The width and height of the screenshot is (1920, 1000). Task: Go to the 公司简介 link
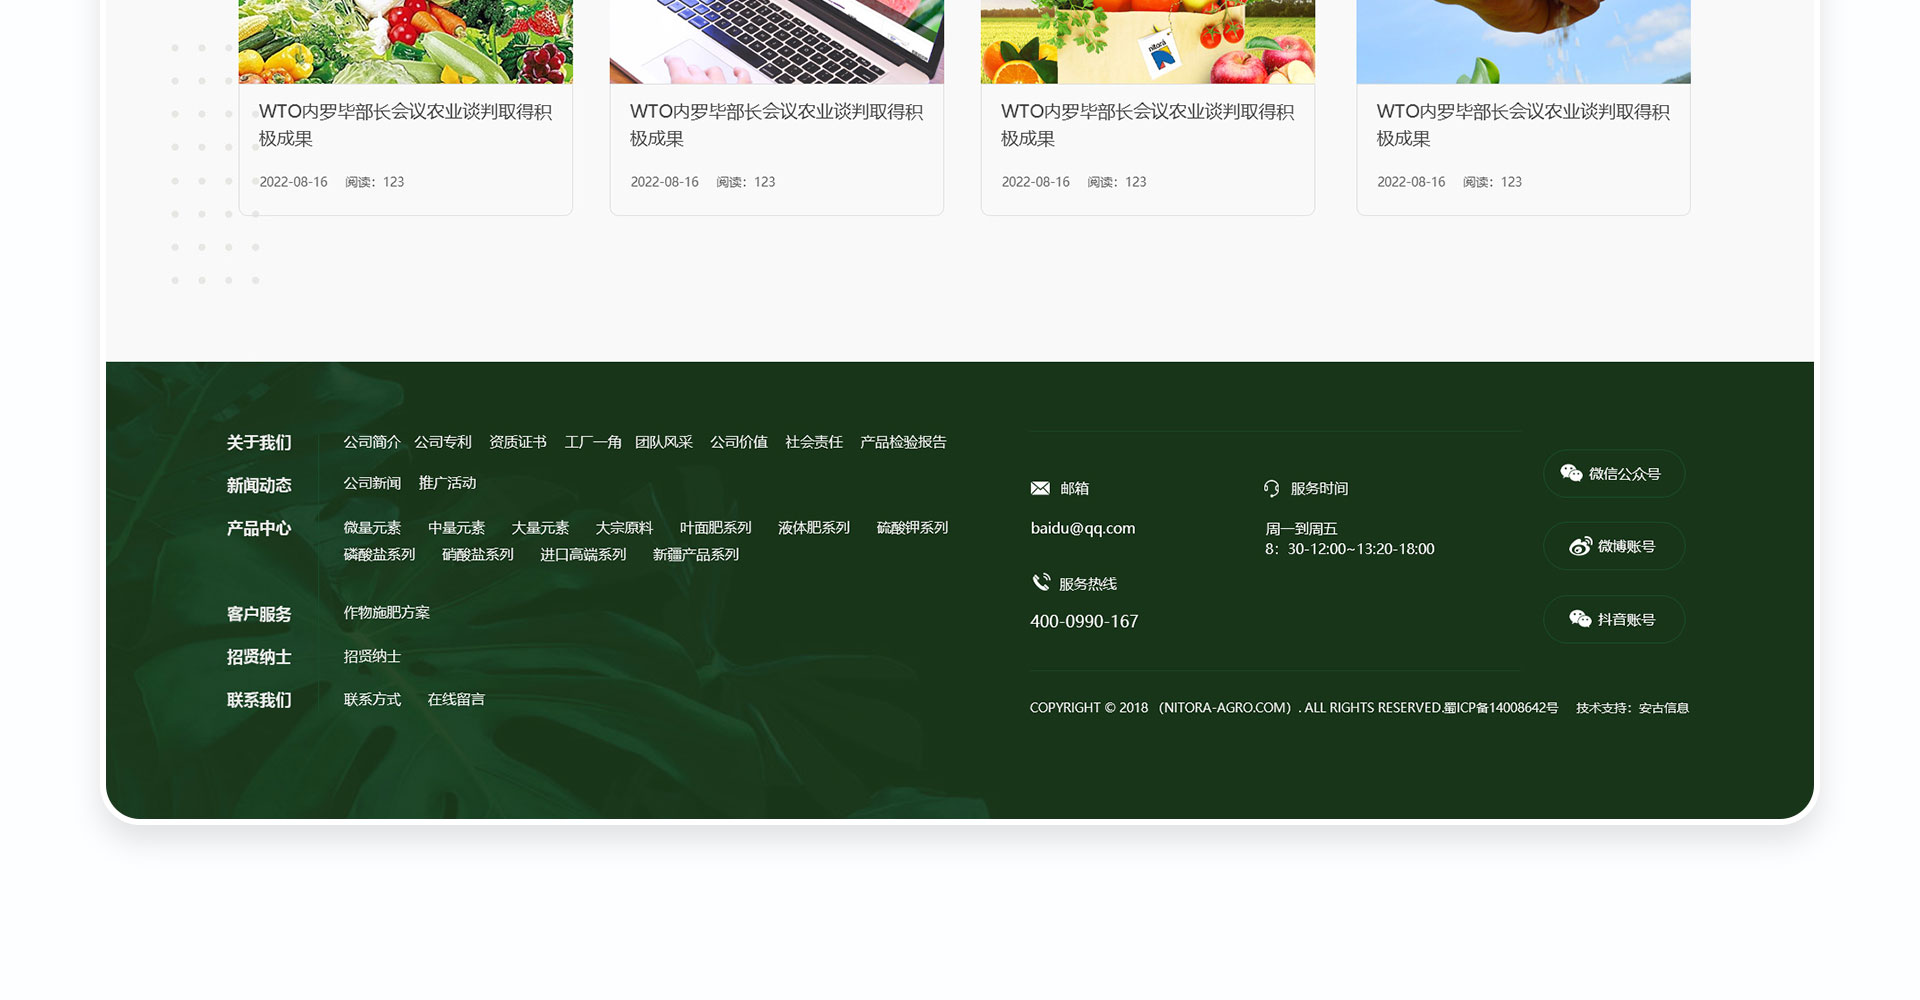coord(372,442)
